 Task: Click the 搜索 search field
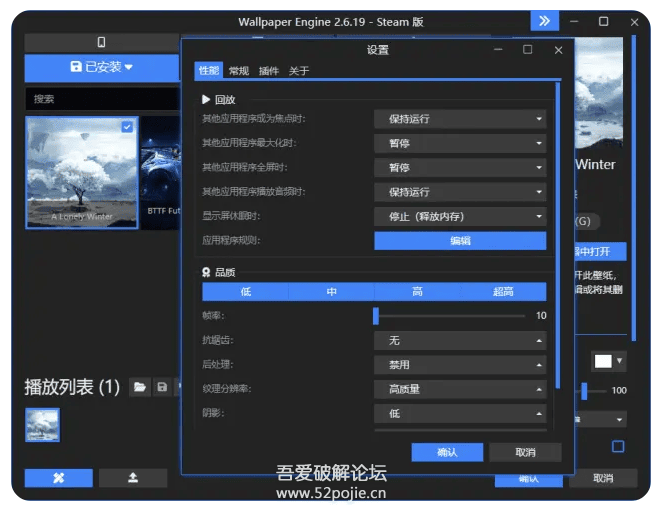coord(102,99)
